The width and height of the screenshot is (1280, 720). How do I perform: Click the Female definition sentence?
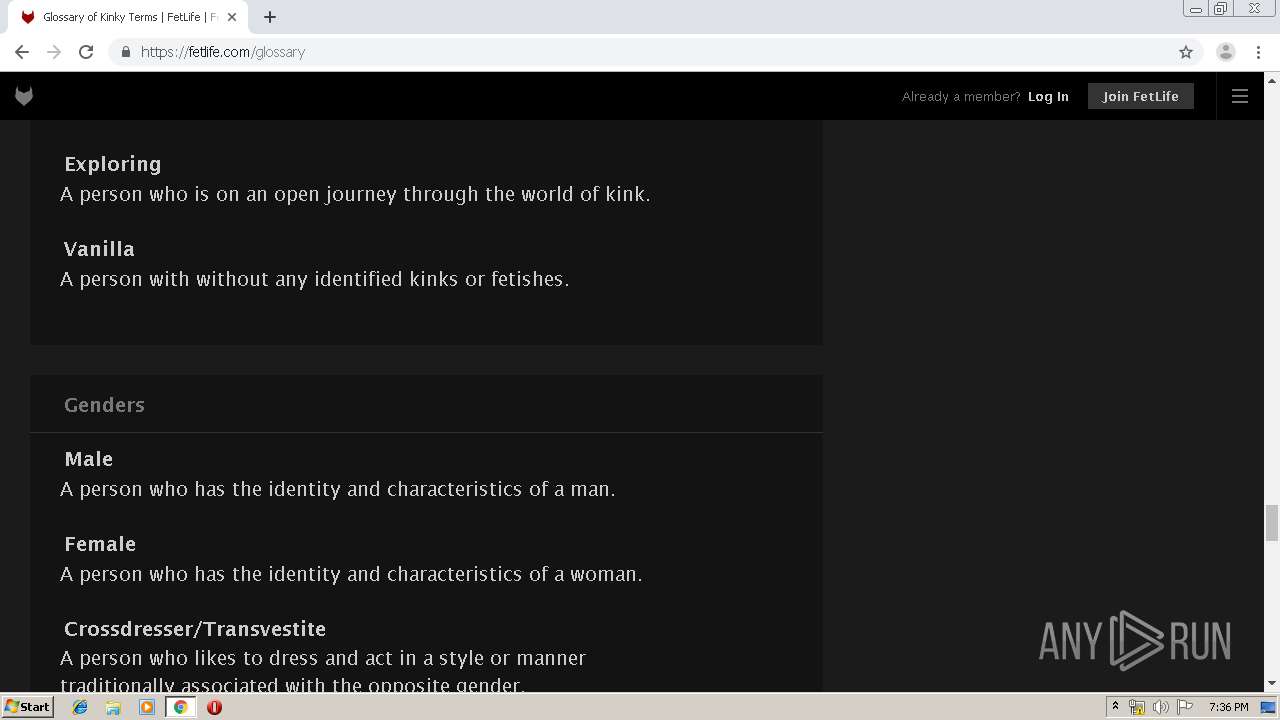(351, 574)
